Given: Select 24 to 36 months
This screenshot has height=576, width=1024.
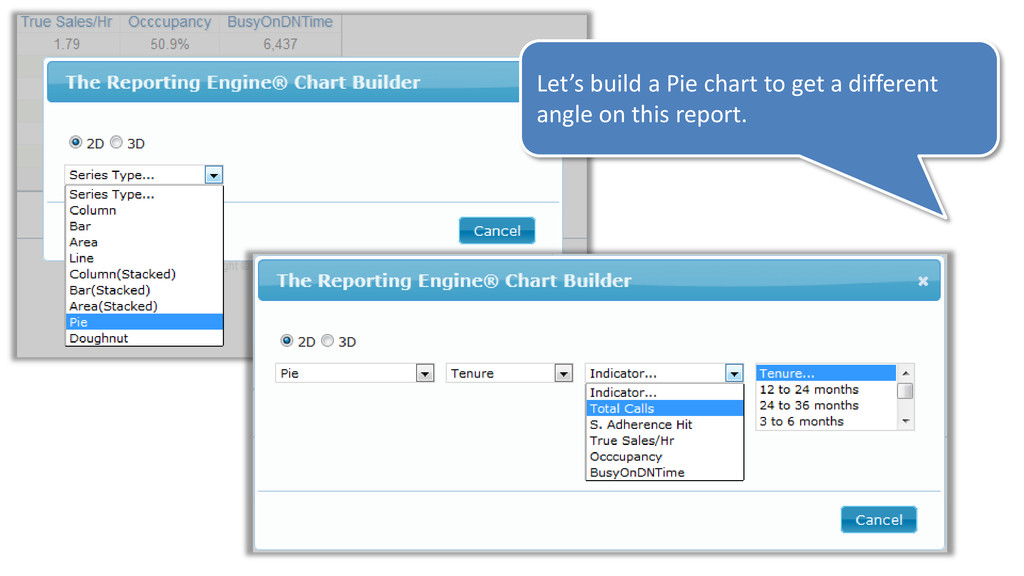Looking at the screenshot, I should 826,406.
